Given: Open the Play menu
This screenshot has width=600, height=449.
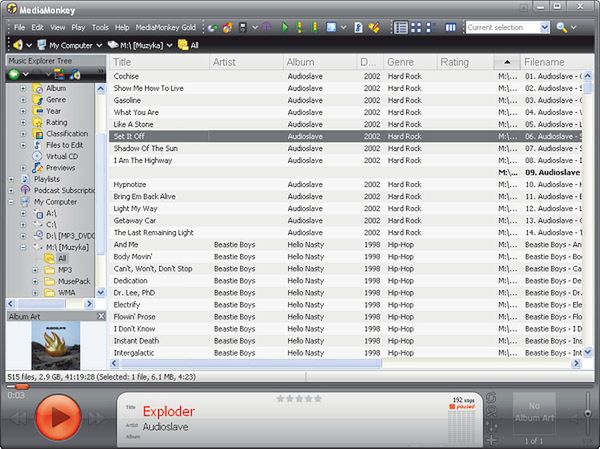Looking at the screenshot, I should click(x=78, y=27).
